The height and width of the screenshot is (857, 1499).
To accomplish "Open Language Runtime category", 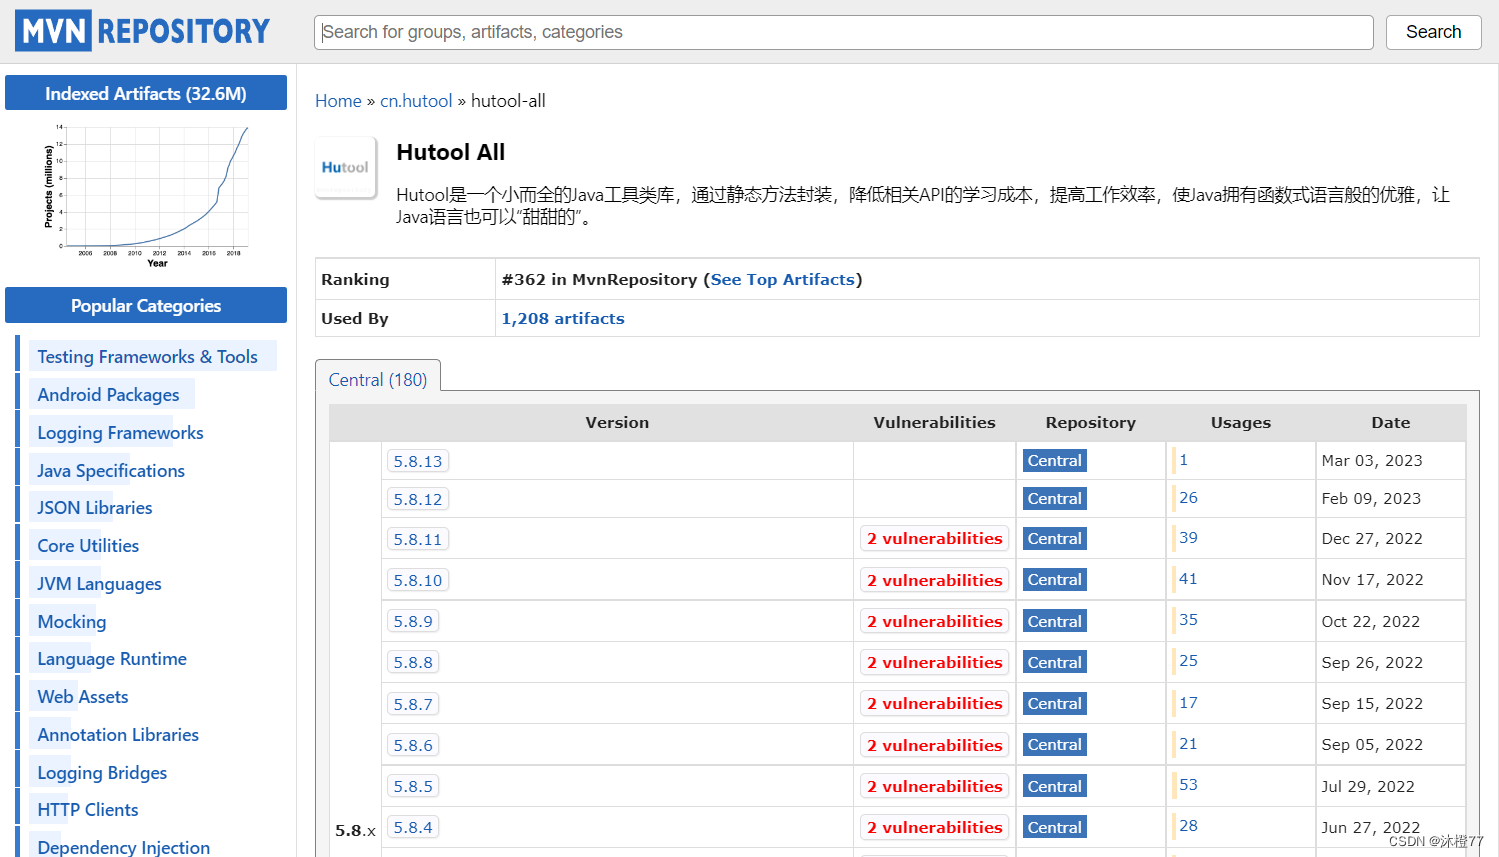I will click(x=112, y=659).
